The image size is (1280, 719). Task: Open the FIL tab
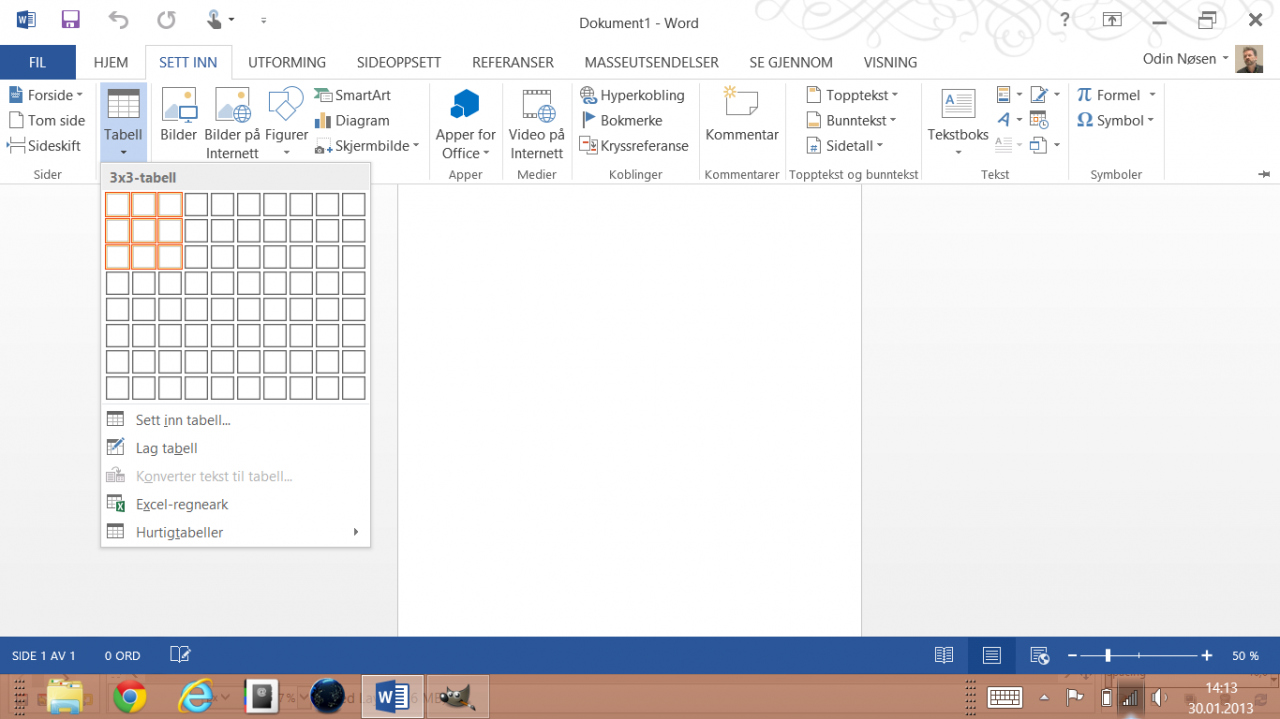coord(37,62)
